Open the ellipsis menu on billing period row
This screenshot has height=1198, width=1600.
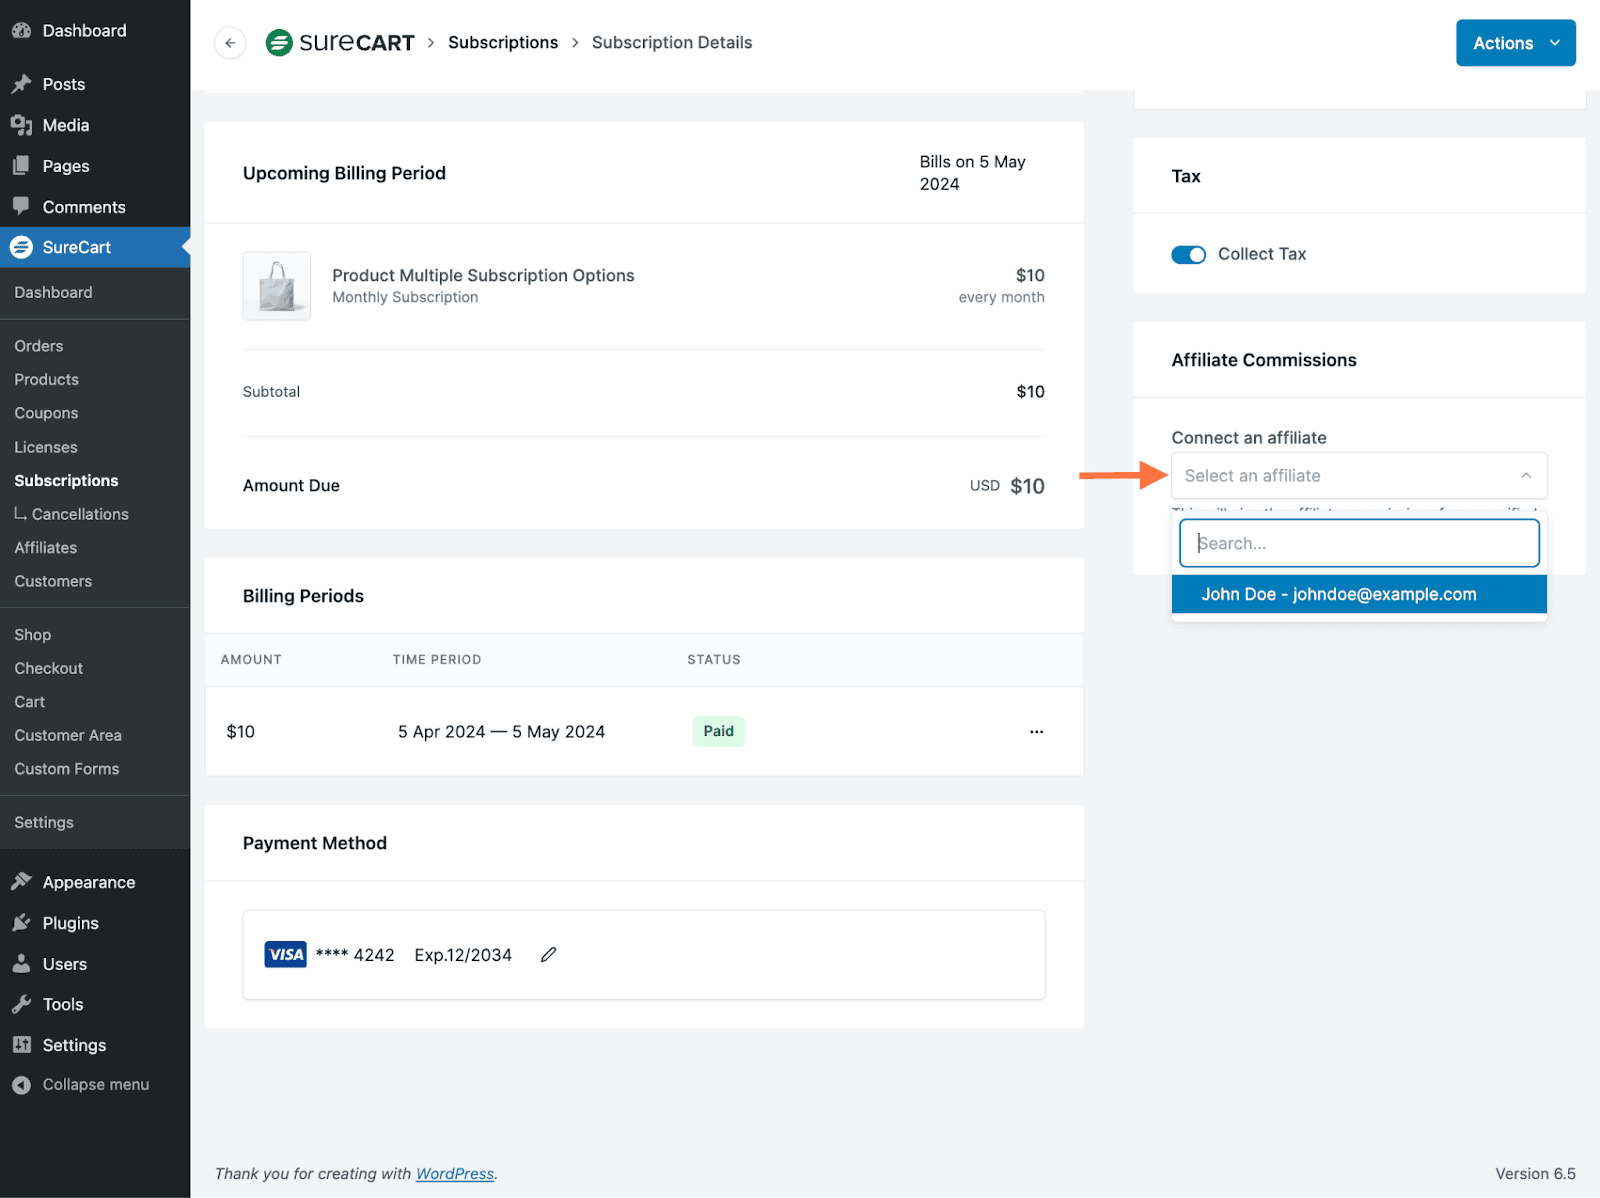click(x=1037, y=731)
